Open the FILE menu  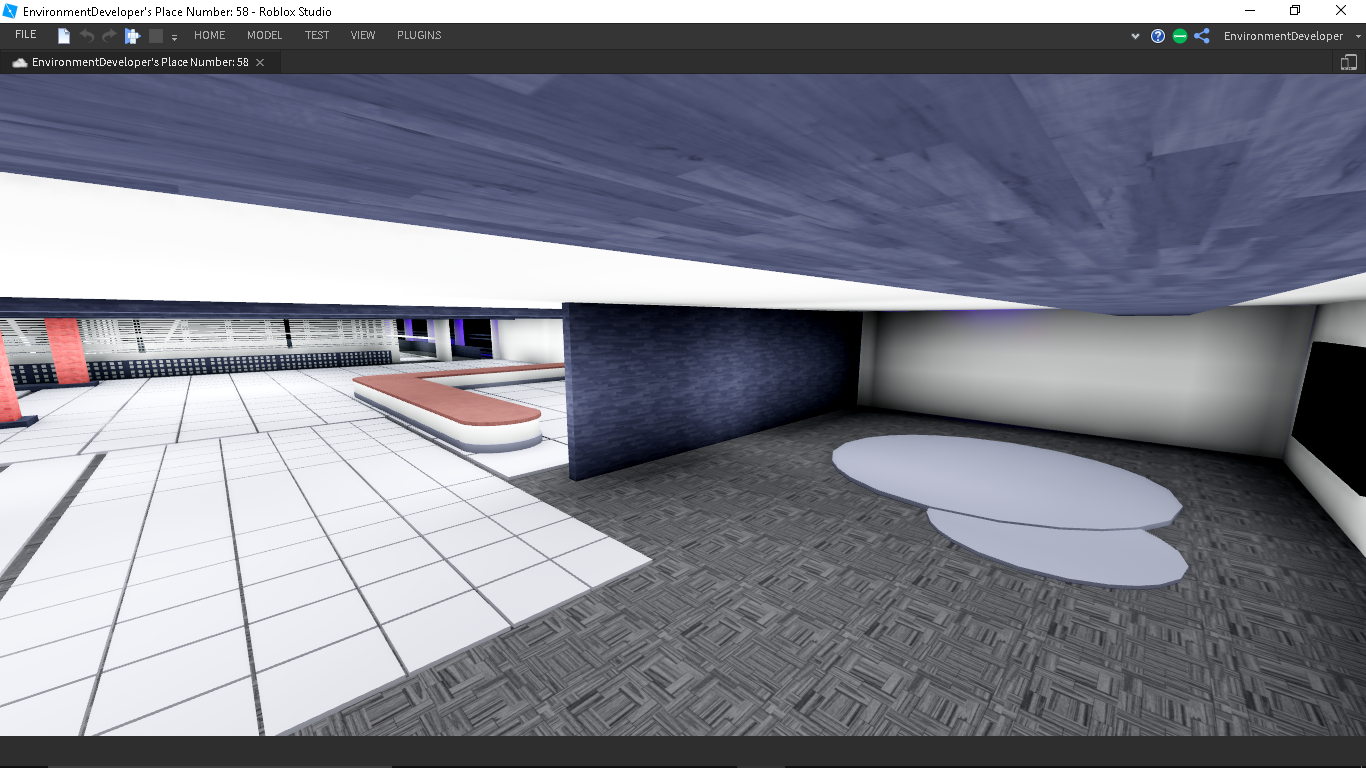pos(26,35)
